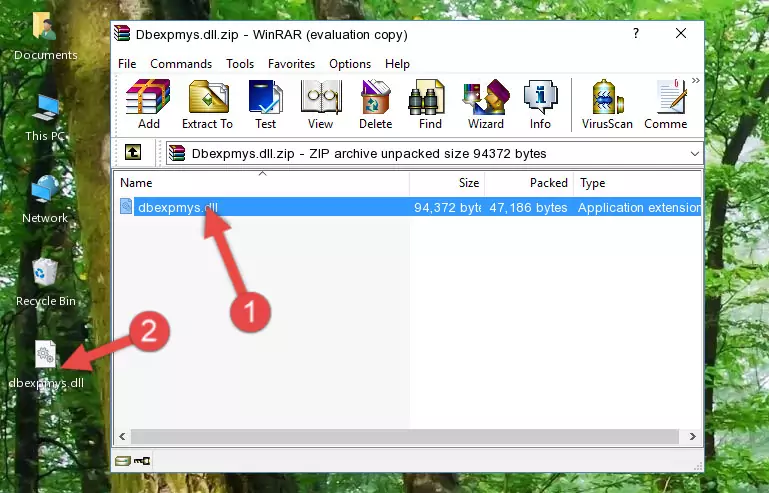Click the 47,186 bytes packed value
The height and width of the screenshot is (493, 769).
pos(528,208)
